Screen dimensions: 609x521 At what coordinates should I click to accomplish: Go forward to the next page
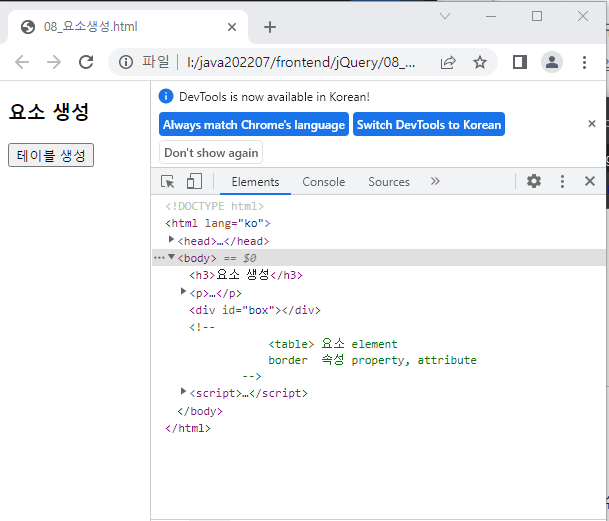tap(54, 62)
